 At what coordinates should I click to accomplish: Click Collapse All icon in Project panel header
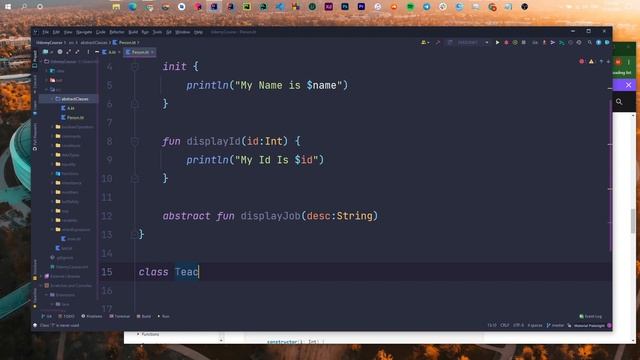77,52
